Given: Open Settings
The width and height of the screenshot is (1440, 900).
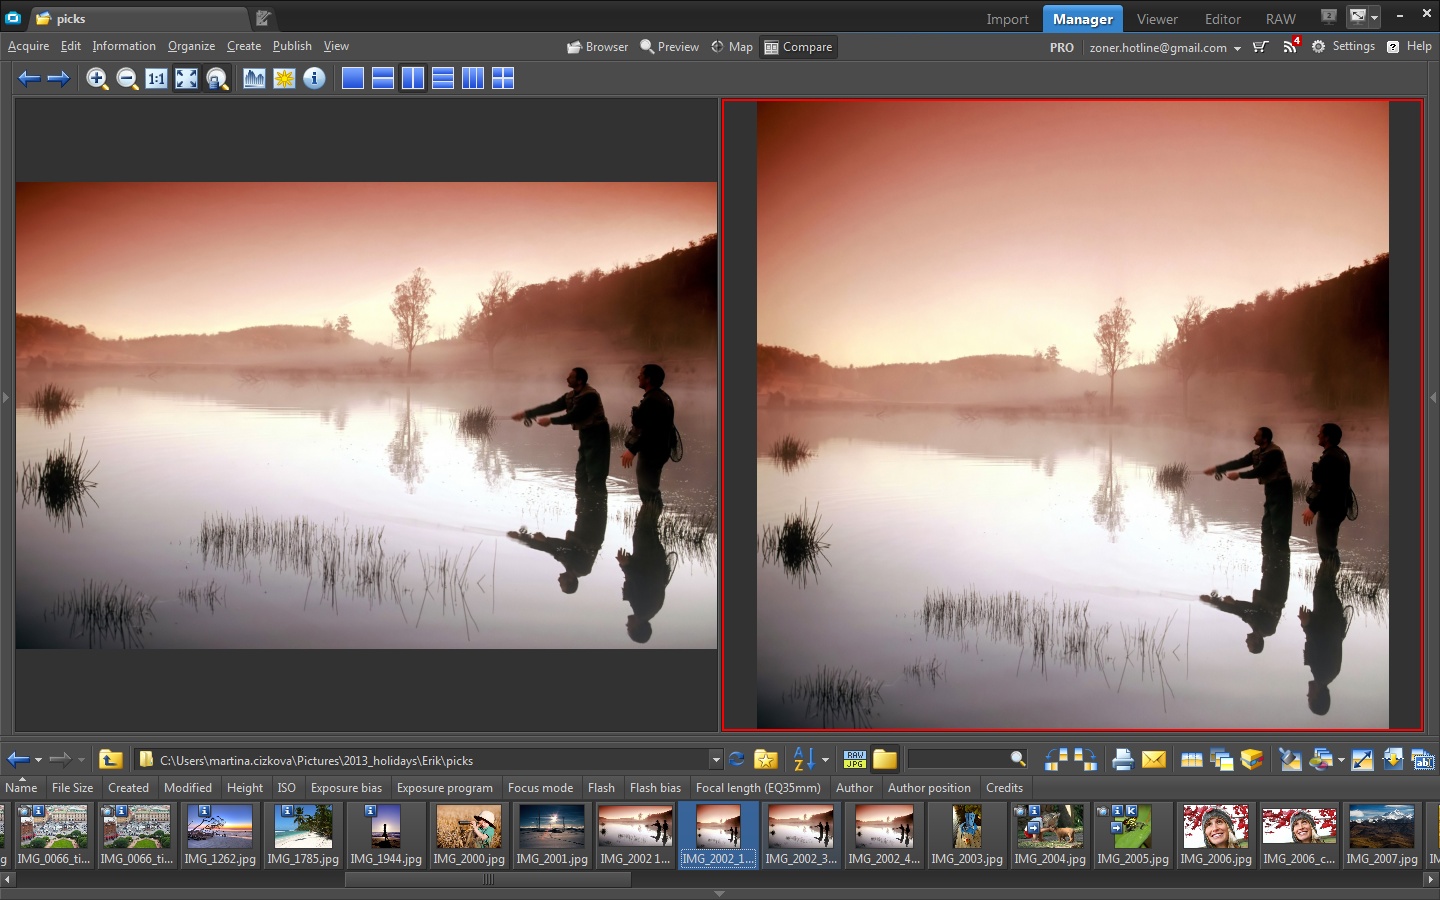Looking at the screenshot, I should pos(1343,46).
